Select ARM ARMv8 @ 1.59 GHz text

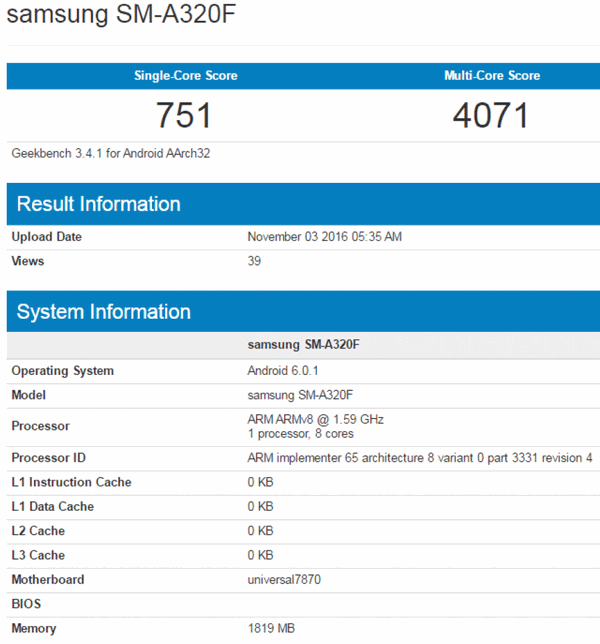click(315, 419)
